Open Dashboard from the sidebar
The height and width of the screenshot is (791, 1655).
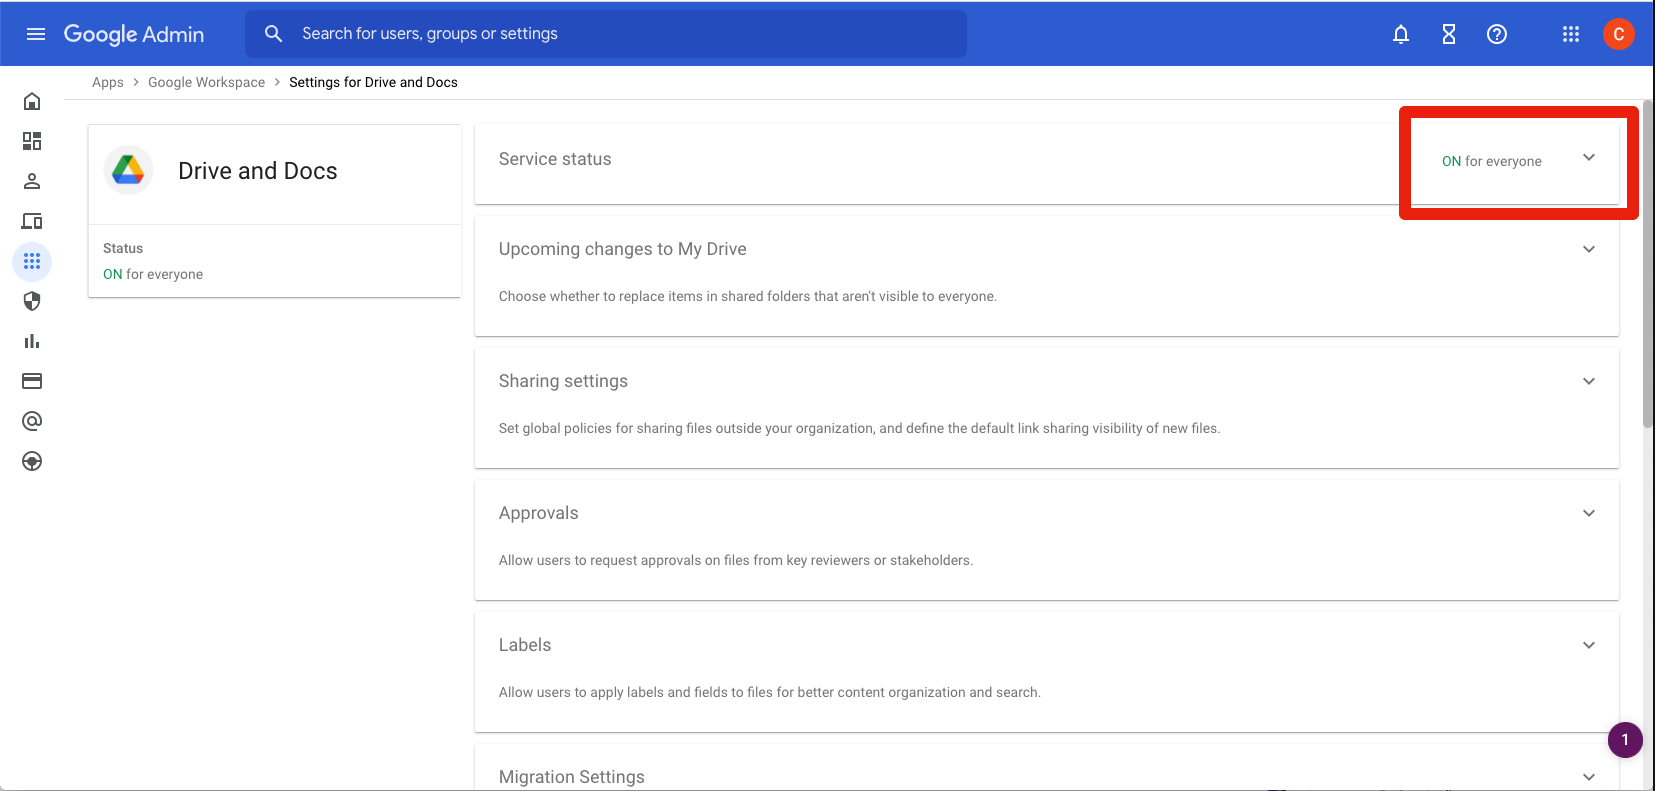[x=32, y=141]
